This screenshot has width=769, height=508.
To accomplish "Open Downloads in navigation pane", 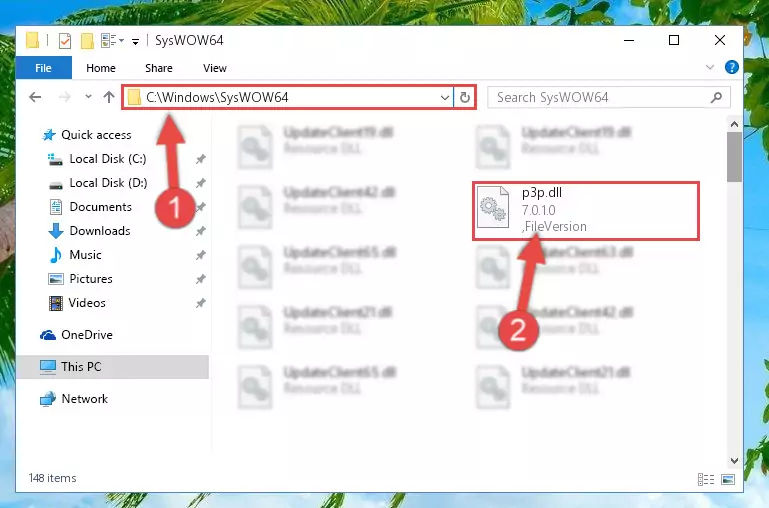I will coord(90,231).
